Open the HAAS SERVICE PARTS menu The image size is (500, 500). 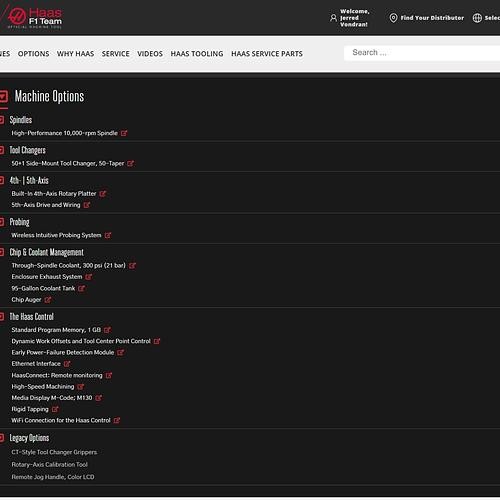click(x=267, y=54)
